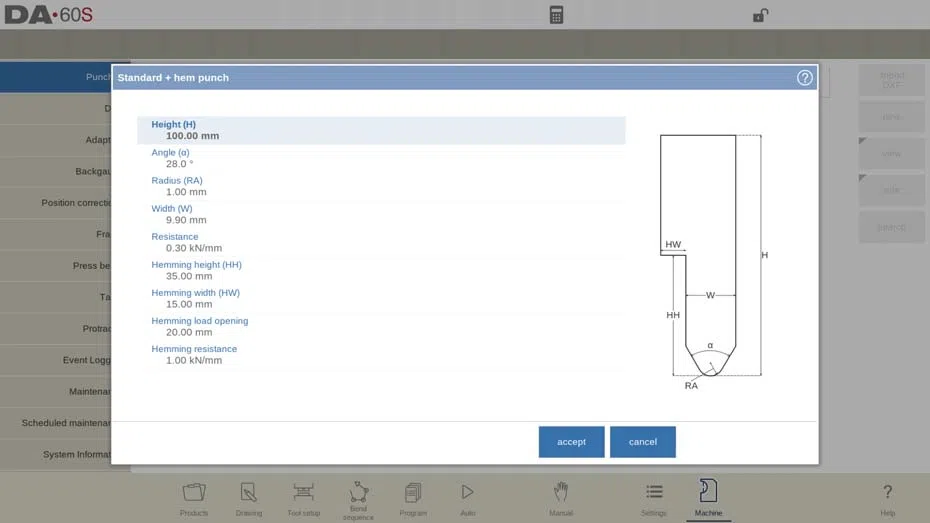Open Position correction sidebar entry
930x523 pixels.
click(56, 203)
